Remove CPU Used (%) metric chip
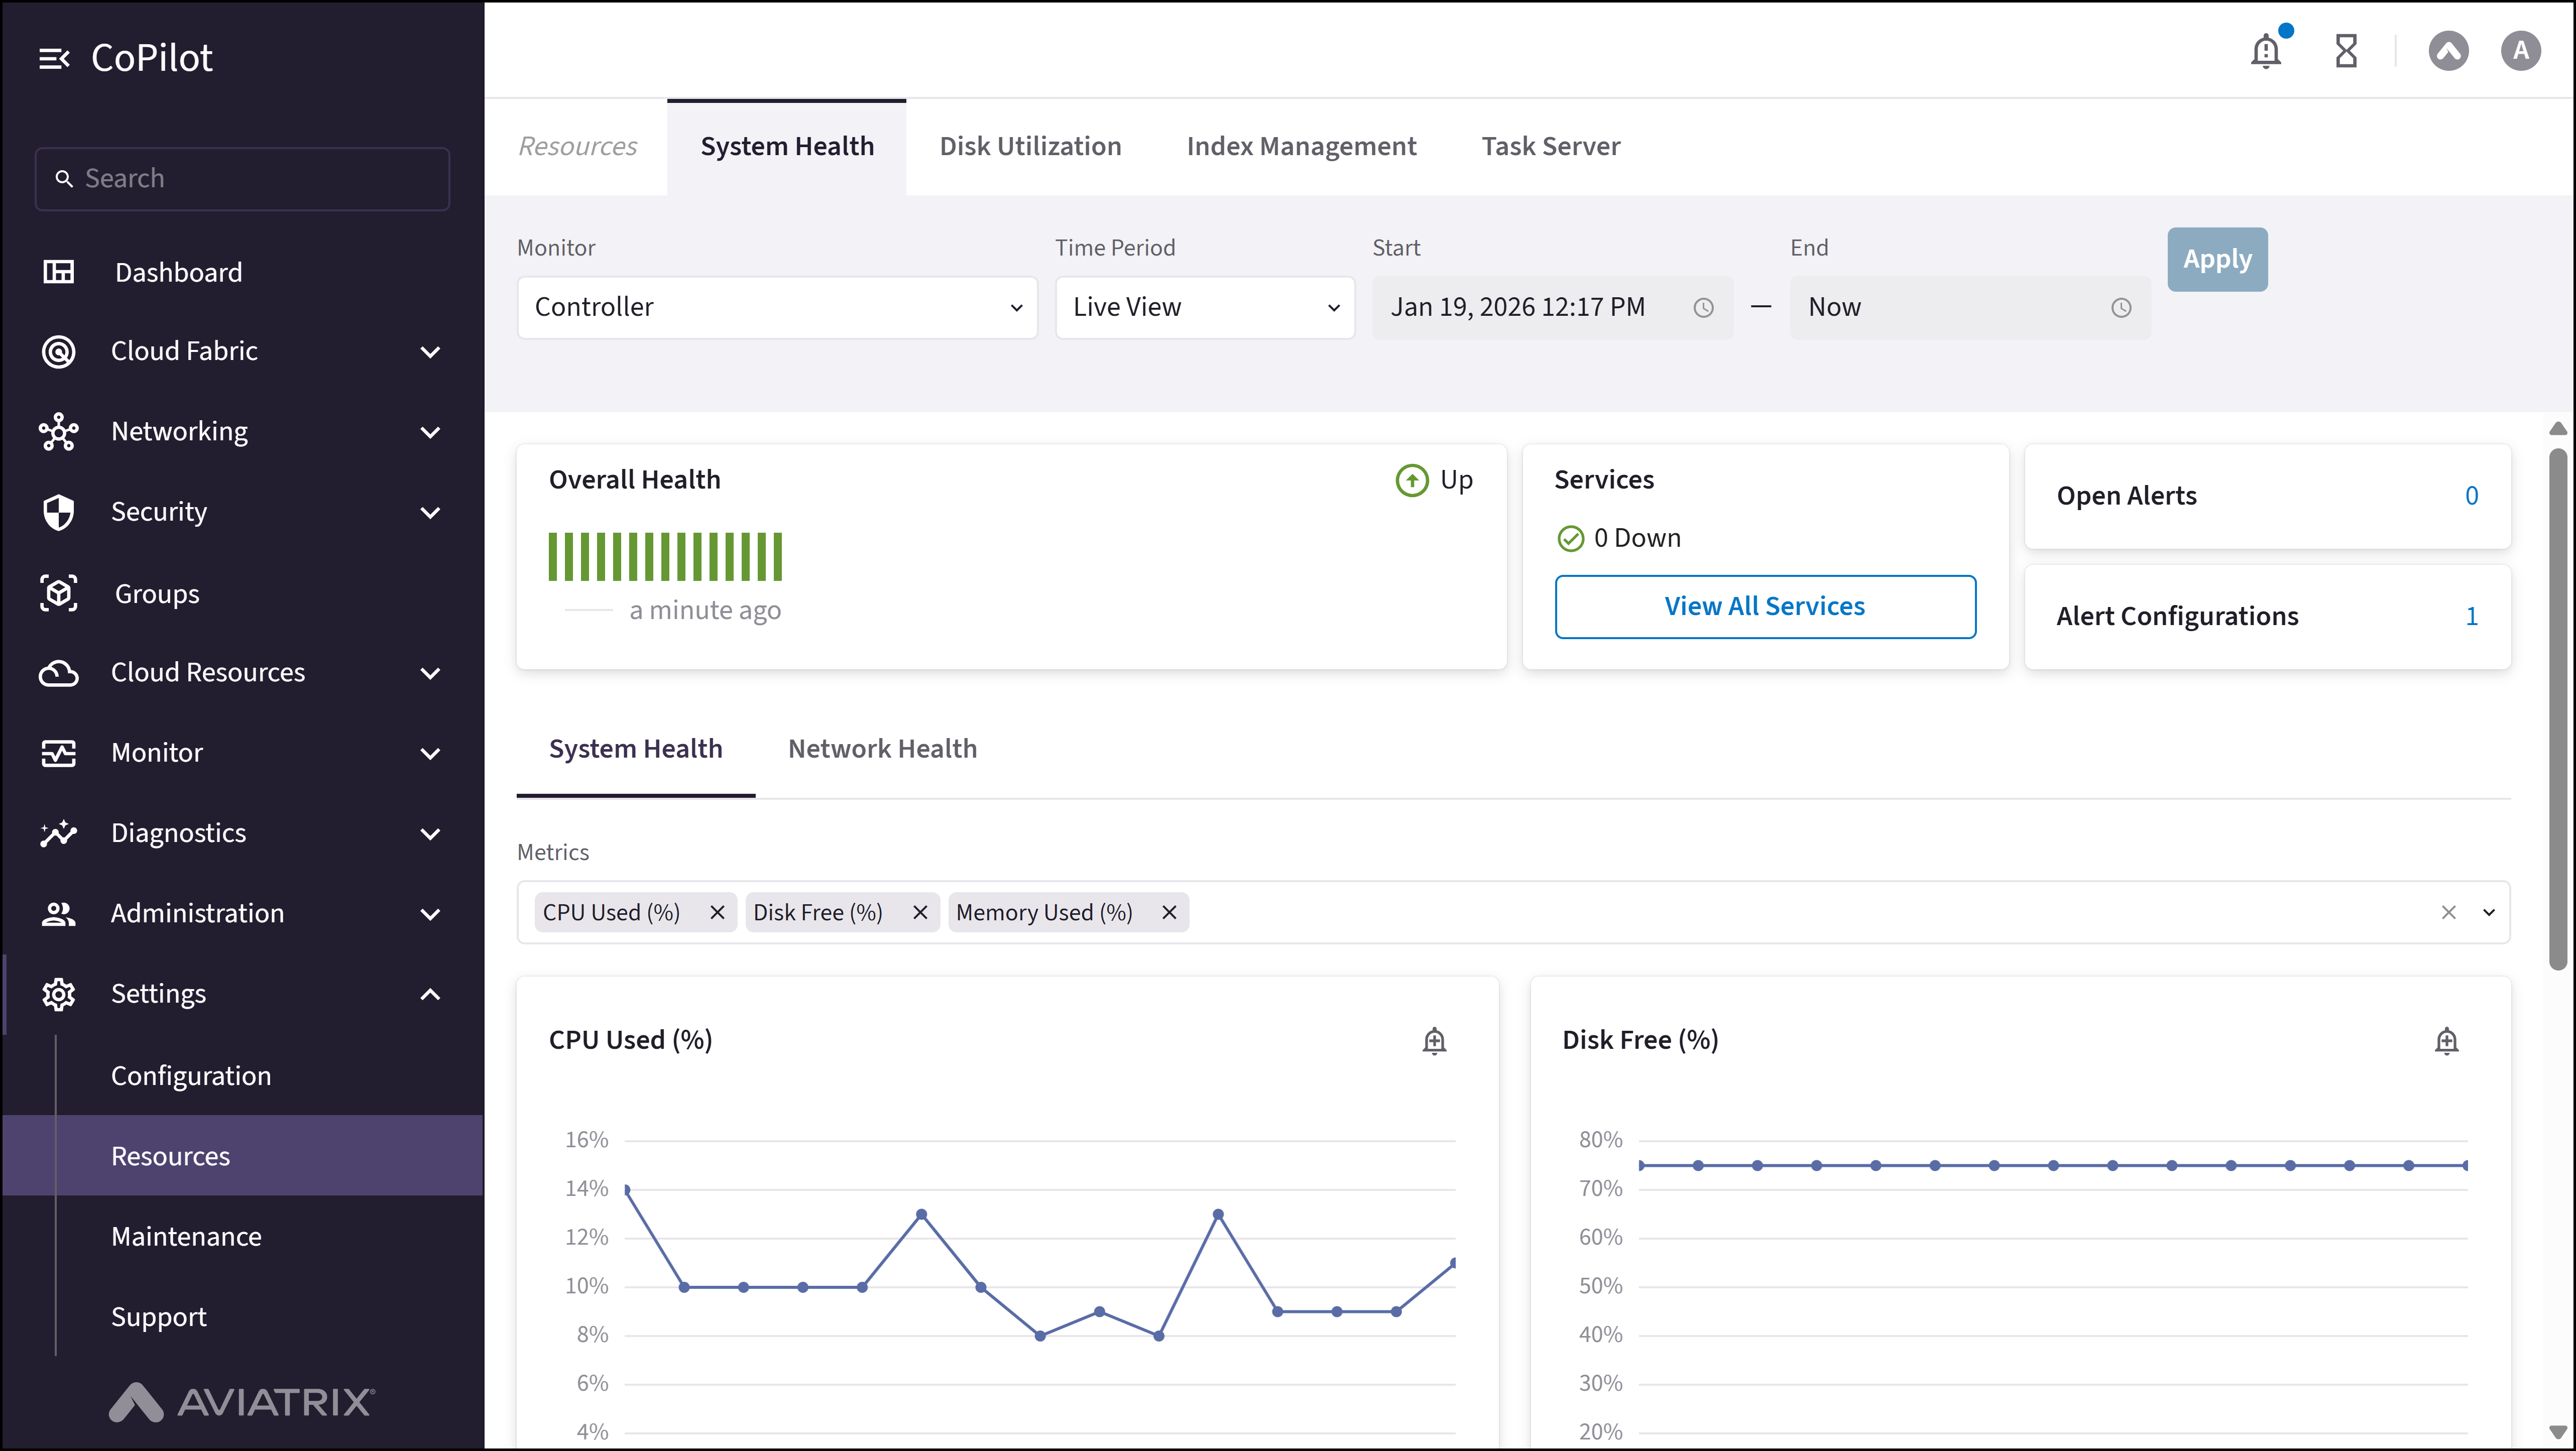 717,912
